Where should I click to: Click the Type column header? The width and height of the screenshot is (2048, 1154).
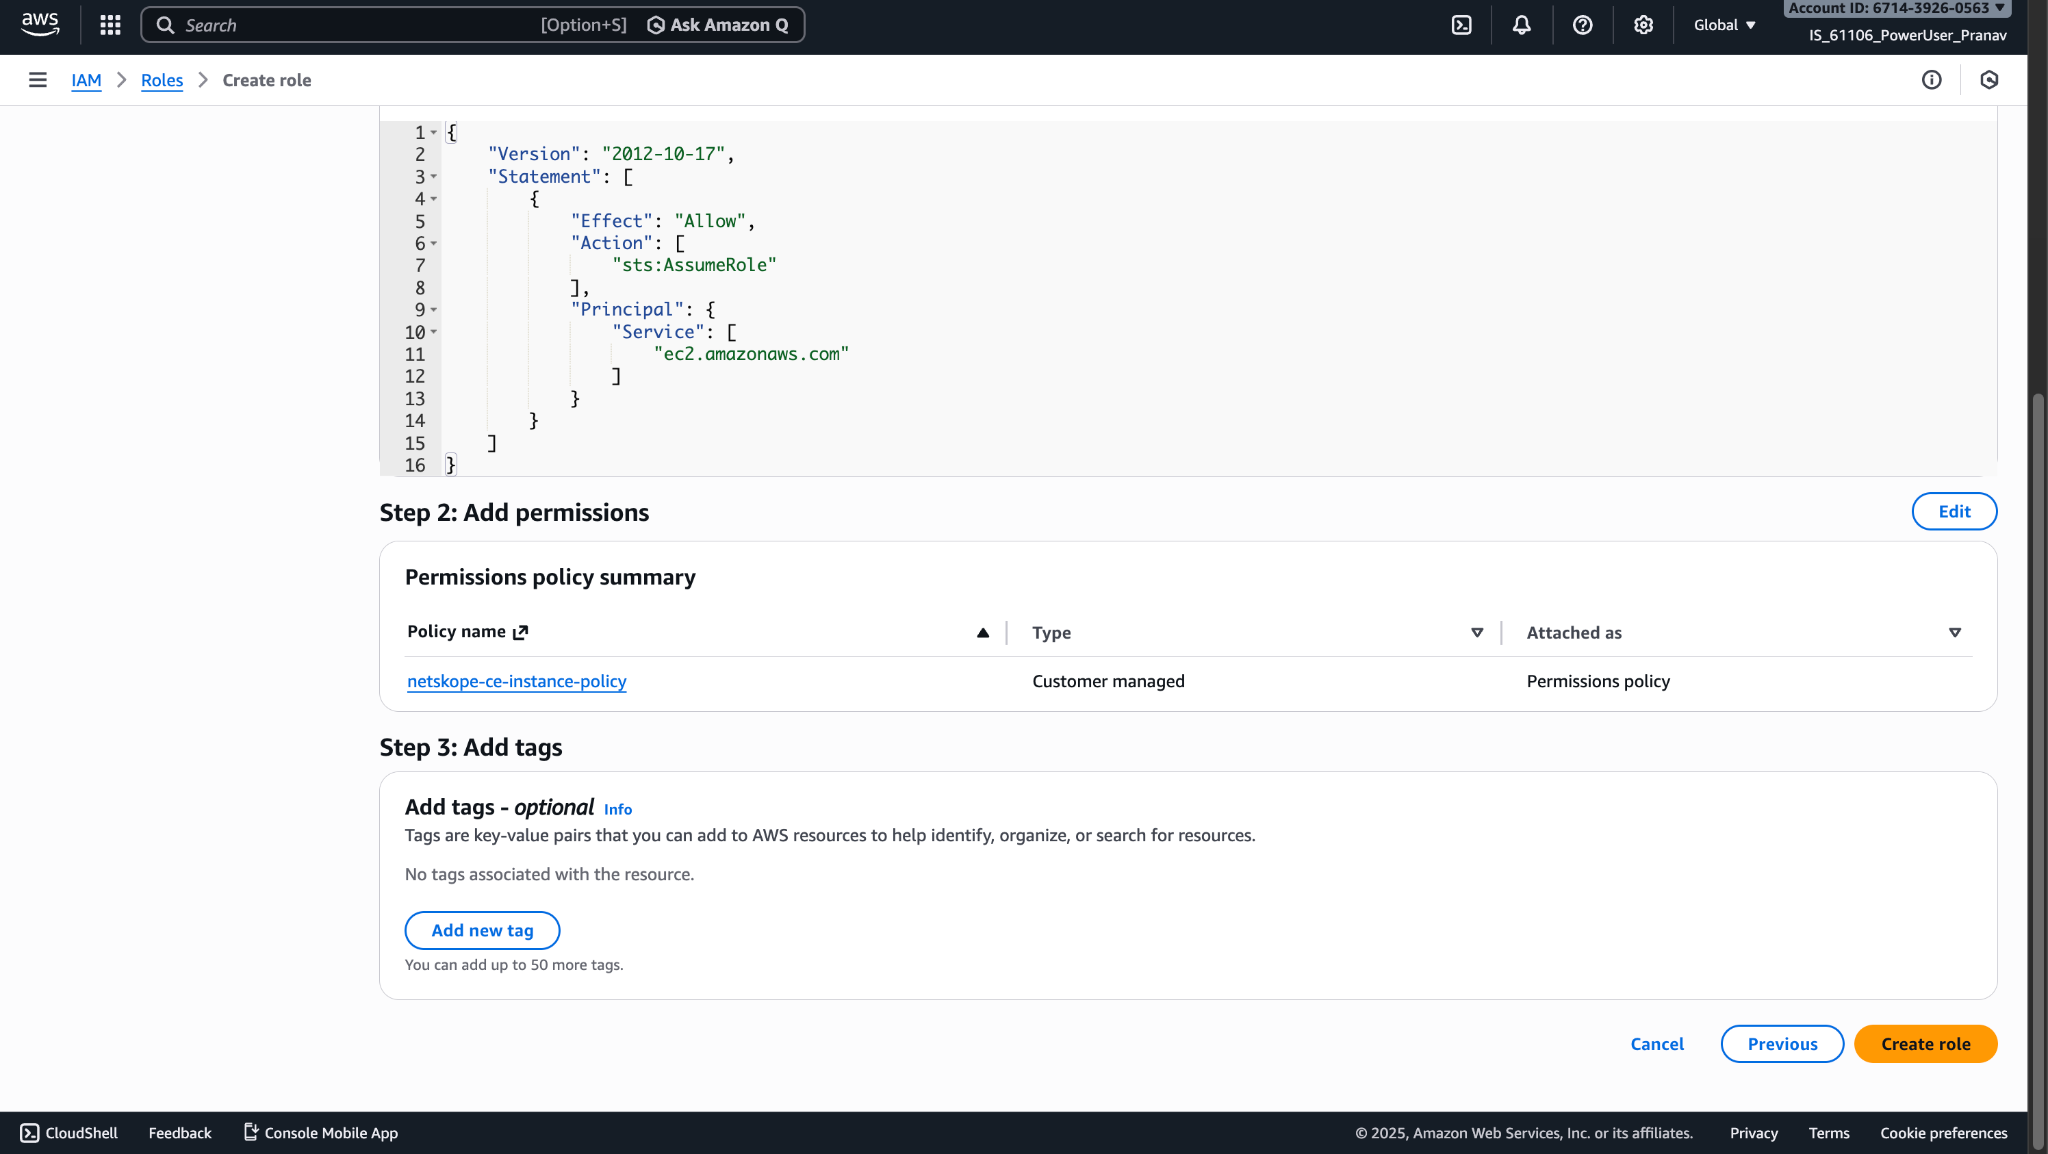click(1051, 632)
